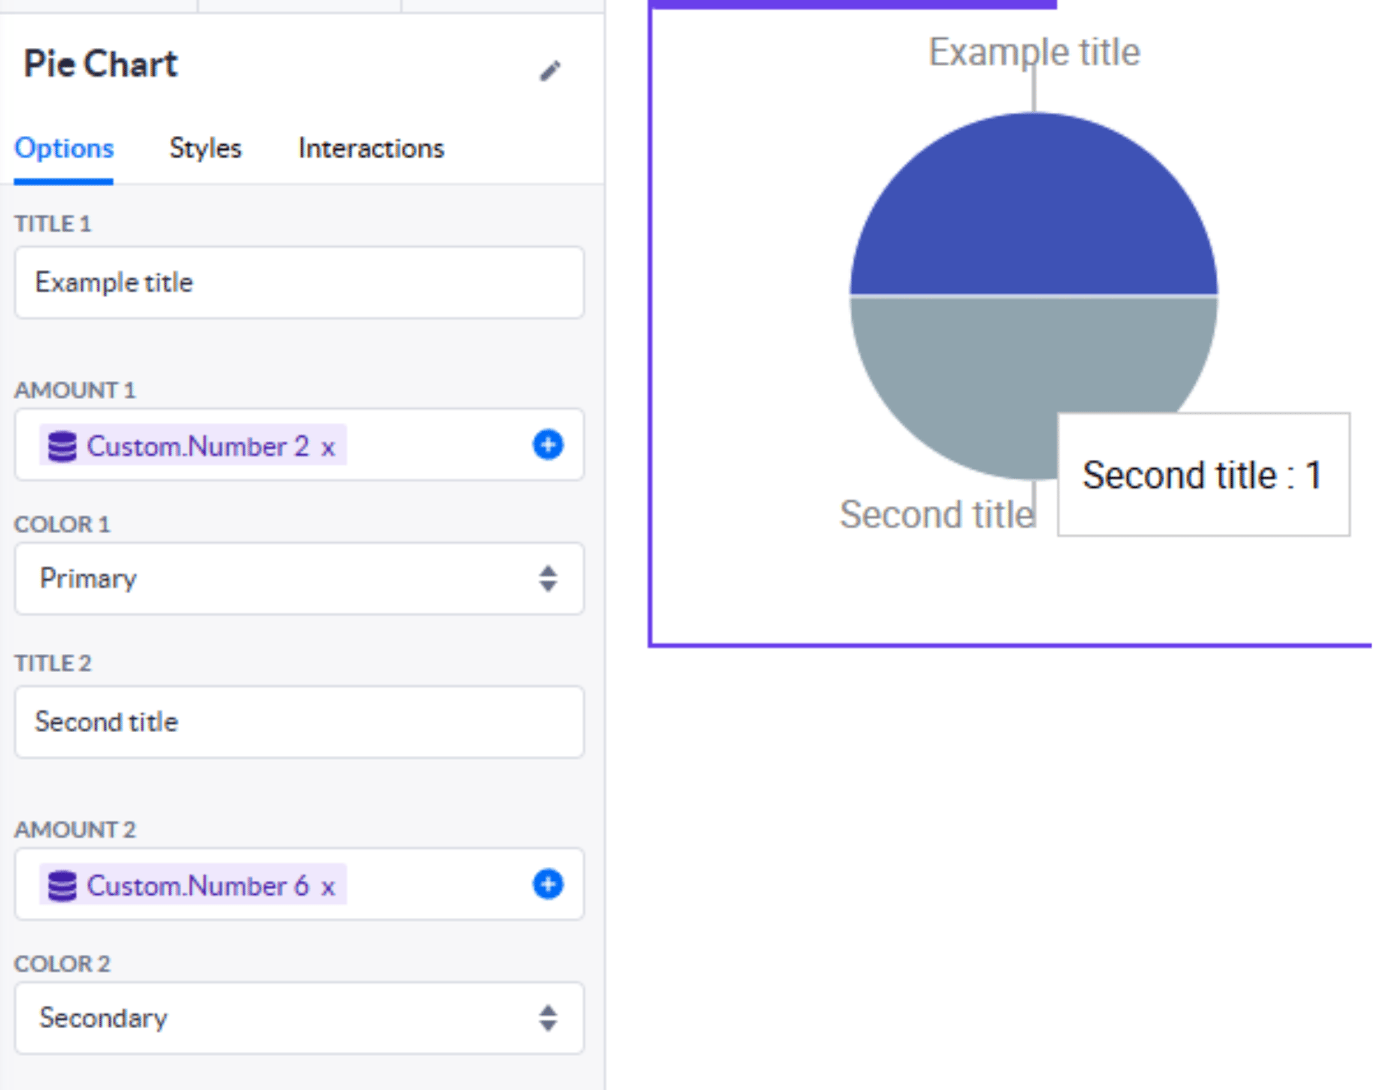Click the pencil icon to rename Pie Chart

(550, 71)
